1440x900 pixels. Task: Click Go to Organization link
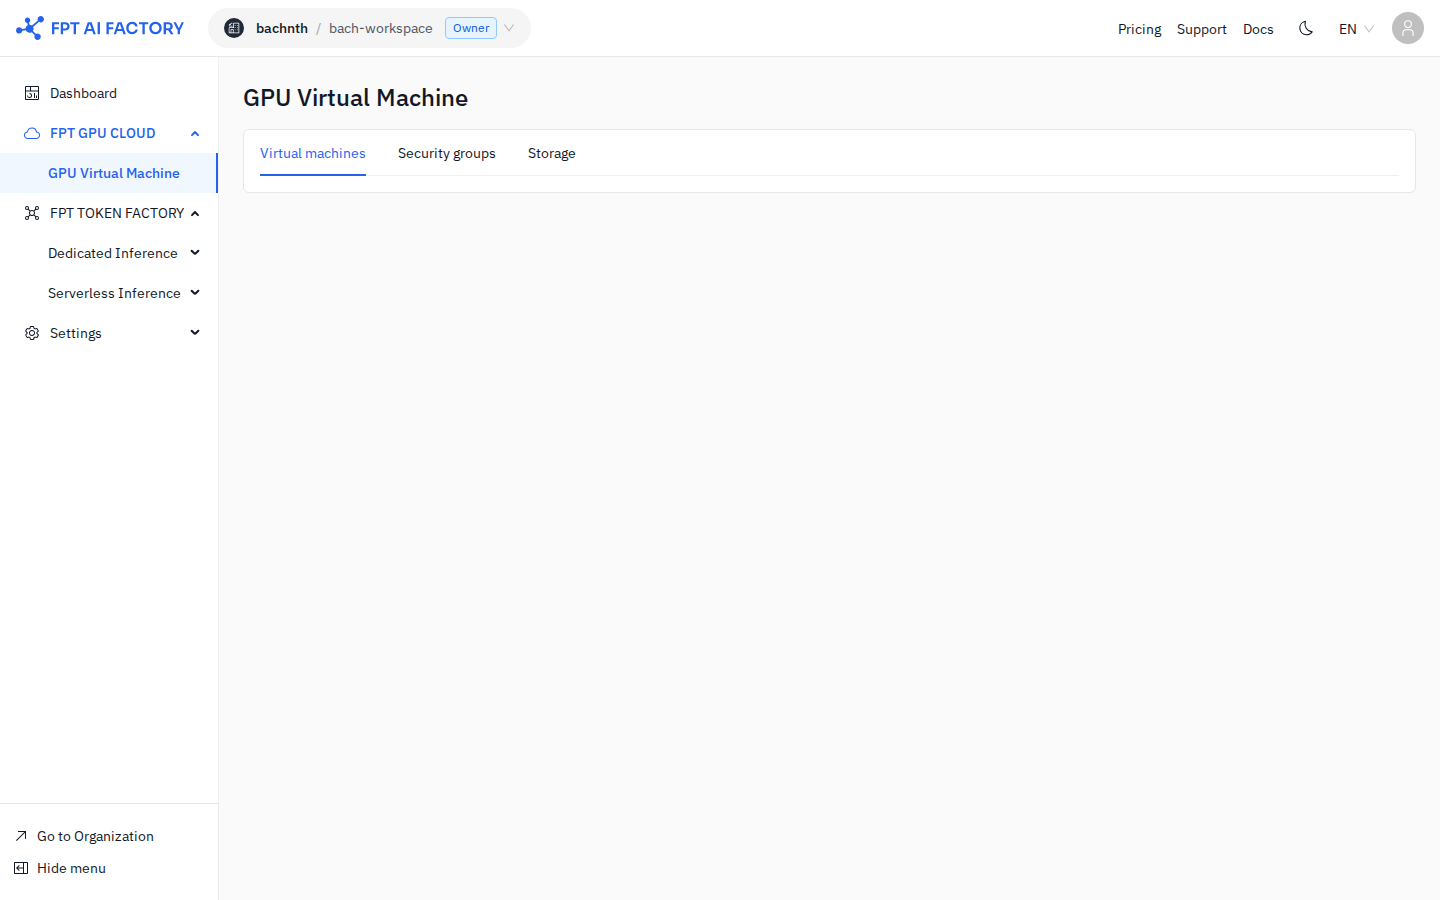click(95, 836)
